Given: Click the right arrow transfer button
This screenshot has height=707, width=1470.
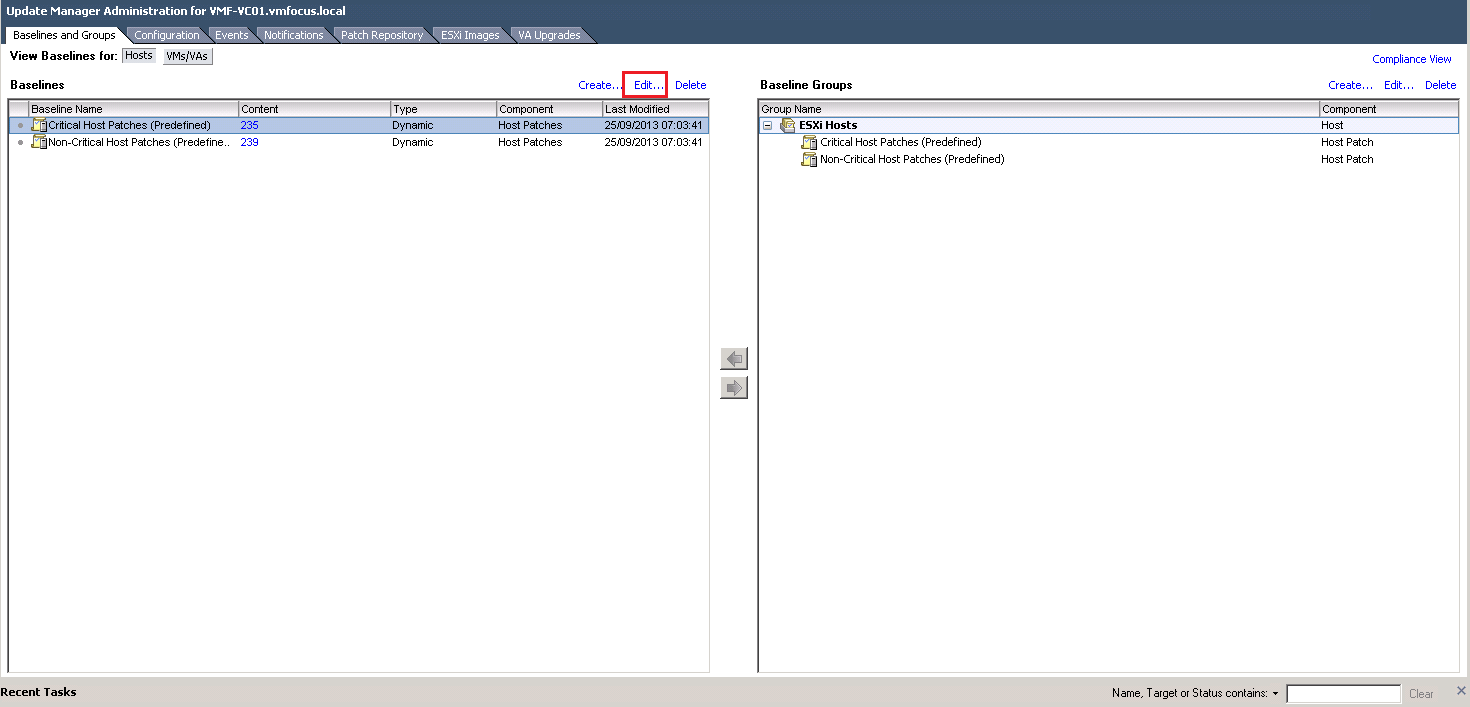Looking at the screenshot, I should pyautogui.click(x=734, y=388).
